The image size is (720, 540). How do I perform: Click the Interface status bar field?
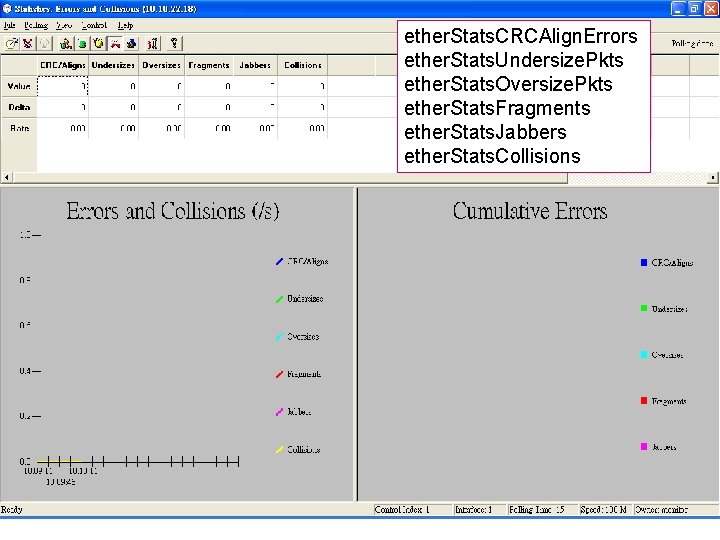click(x=480, y=510)
